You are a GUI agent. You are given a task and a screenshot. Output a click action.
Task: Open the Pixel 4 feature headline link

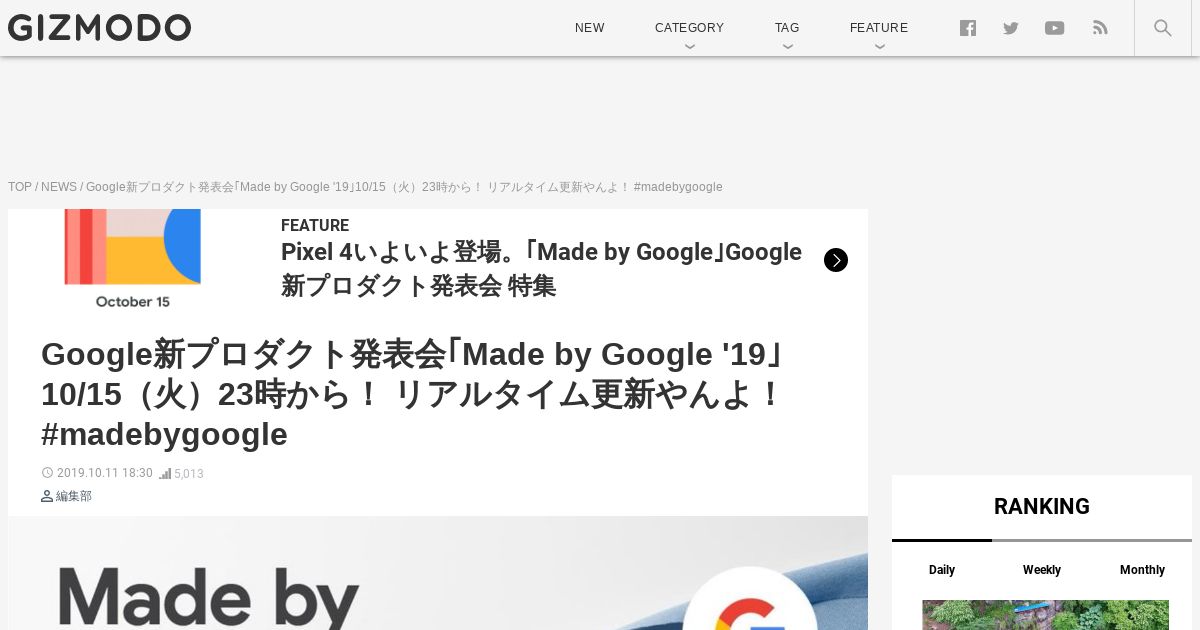pos(541,269)
